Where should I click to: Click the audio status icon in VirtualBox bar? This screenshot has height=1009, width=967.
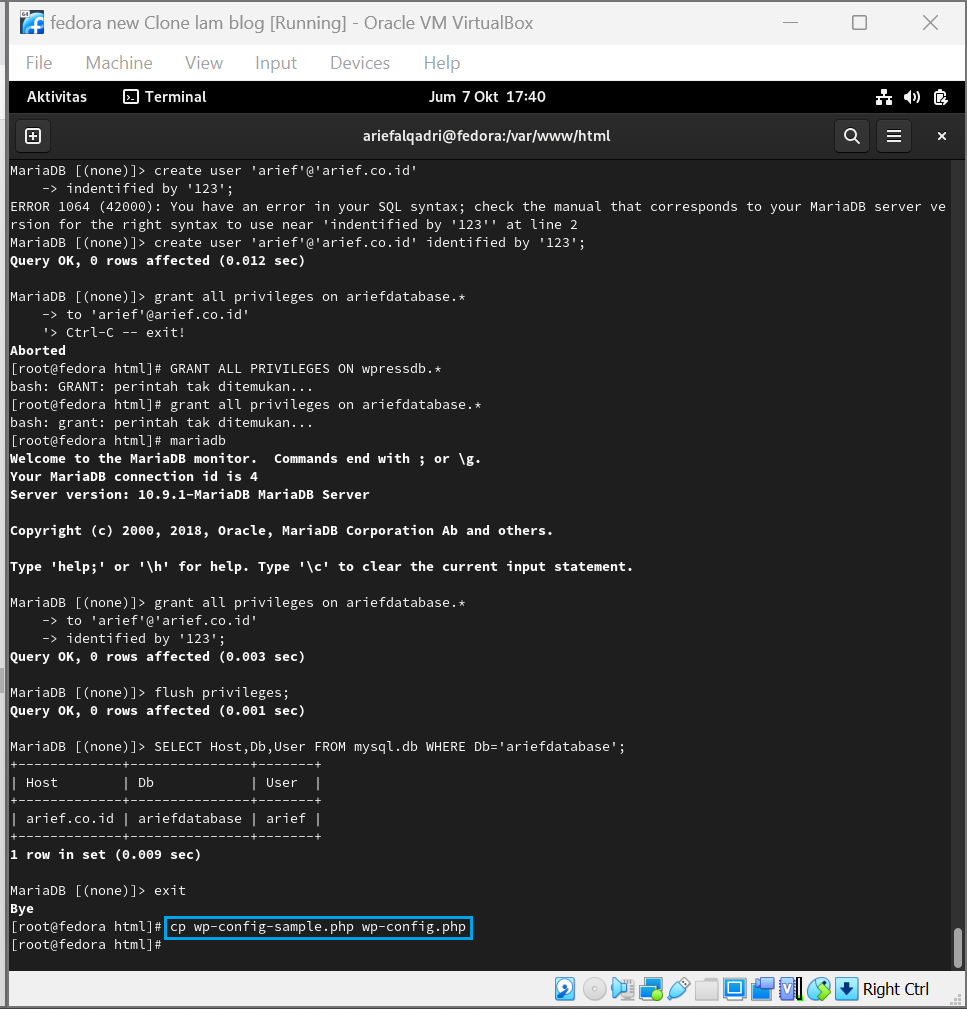(622, 988)
